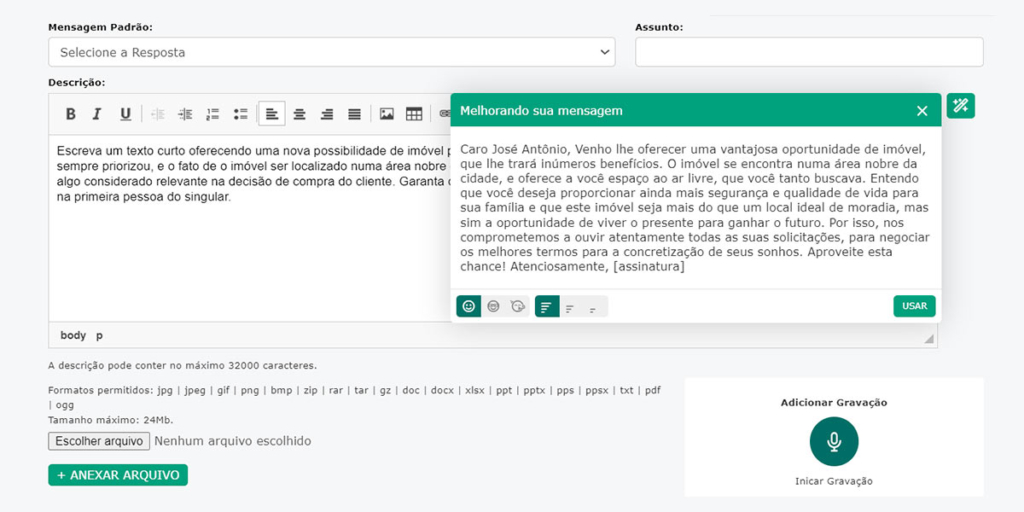Toggle bold formatting in the editor
Viewport: 1024px width, 512px height.
[x=71, y=114]
